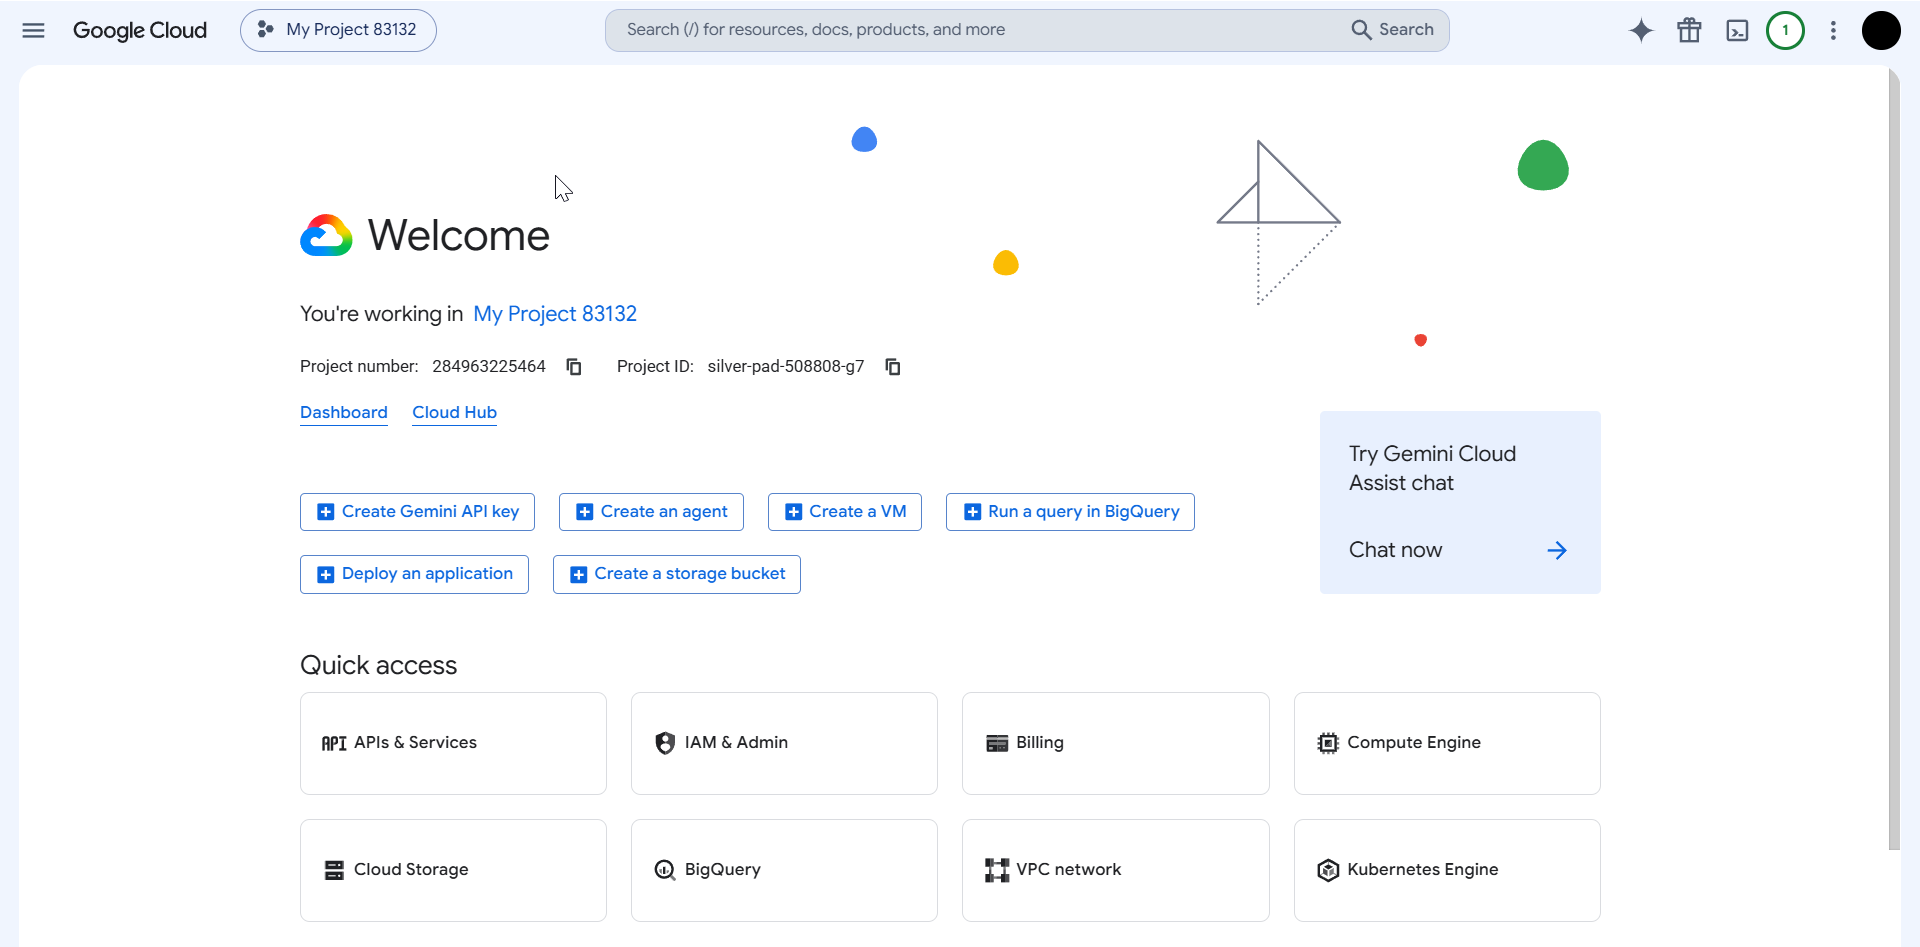Open the My Project 83132 project picker

click(338, 30)
